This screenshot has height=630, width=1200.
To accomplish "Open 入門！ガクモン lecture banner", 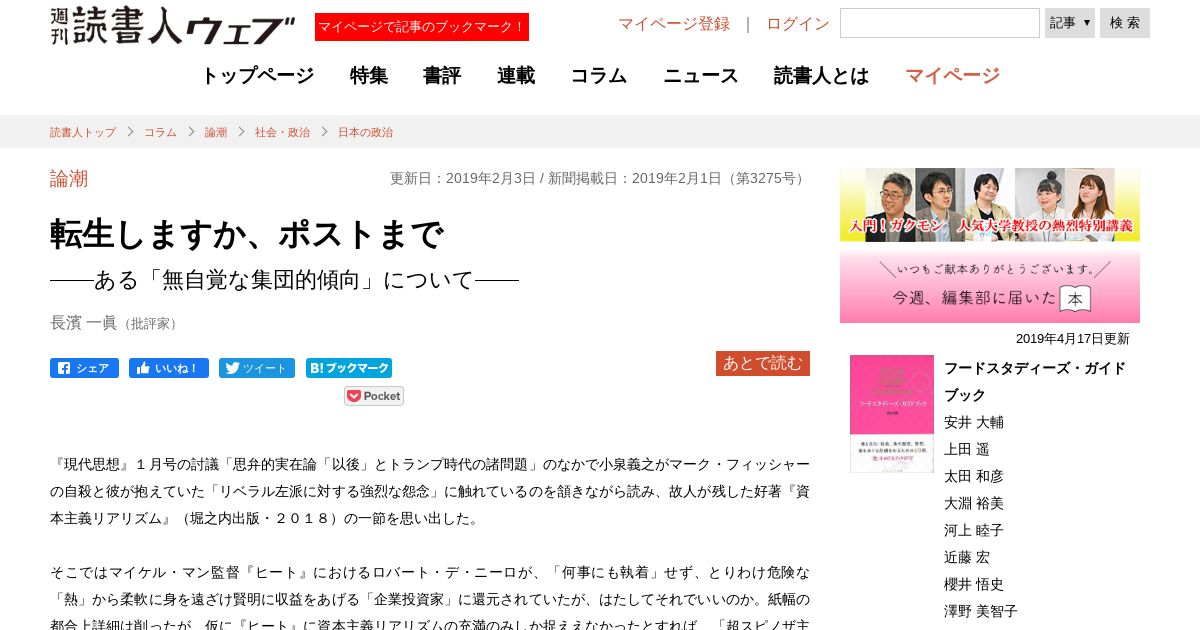I will [x=990, y=205].
